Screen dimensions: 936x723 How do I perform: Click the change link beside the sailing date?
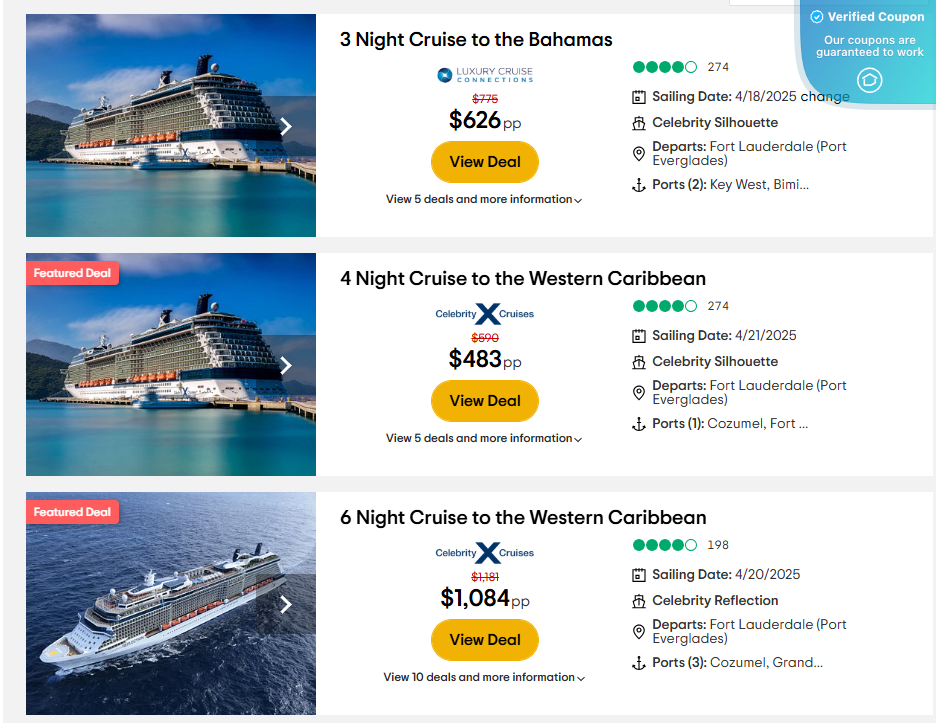click(827, 97)
